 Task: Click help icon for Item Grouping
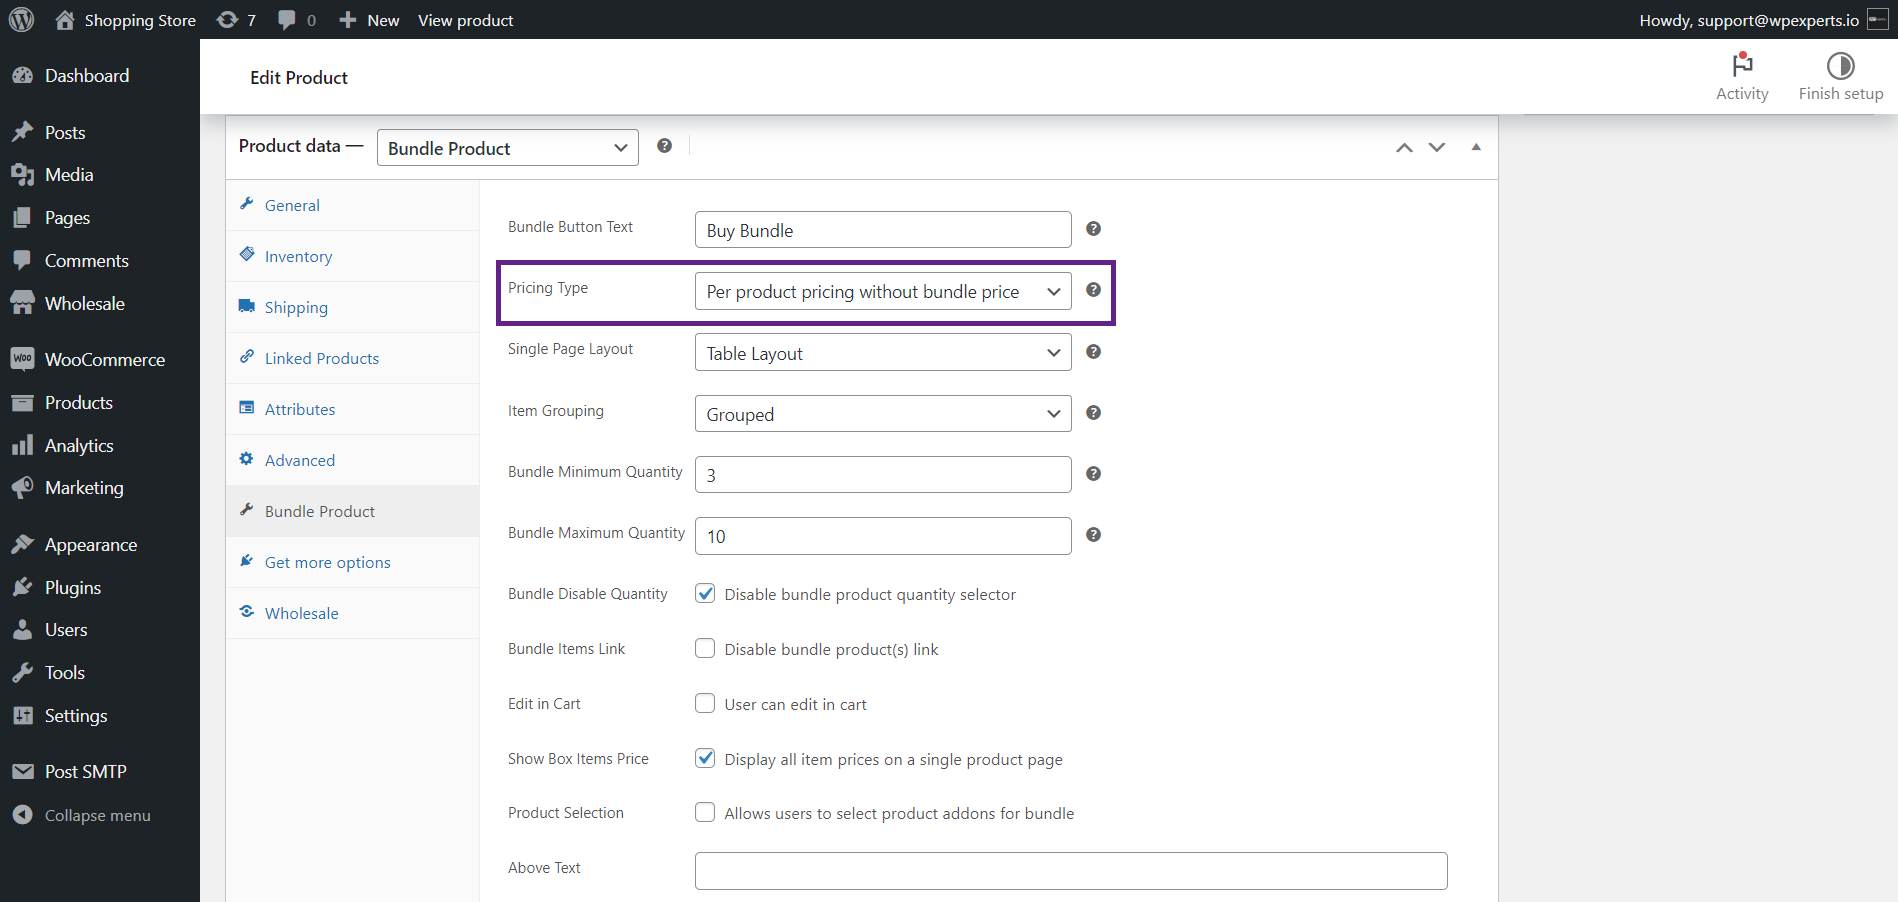(1093, 413)
